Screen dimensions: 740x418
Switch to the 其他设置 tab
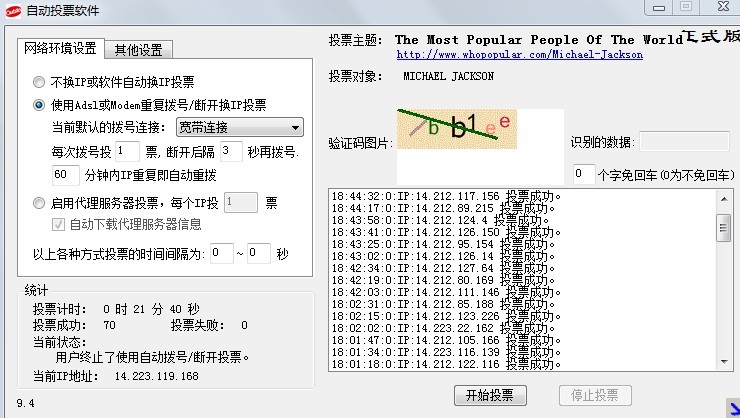point(139,50)
